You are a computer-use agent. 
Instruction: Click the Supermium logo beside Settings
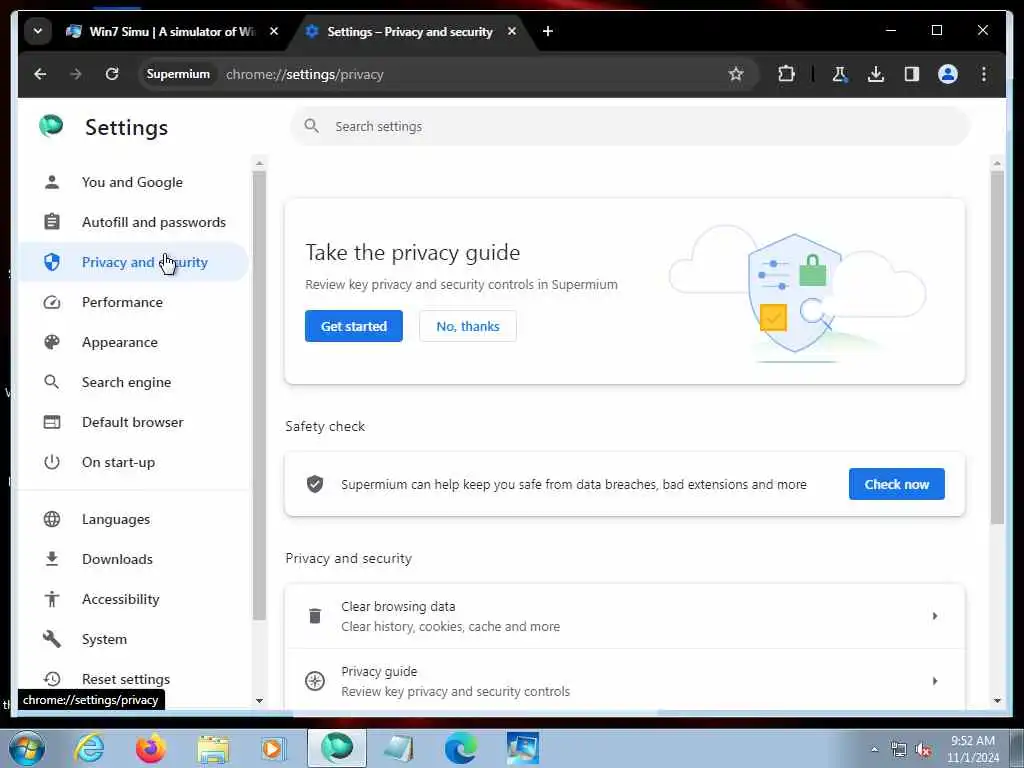[x=51, y=125]
